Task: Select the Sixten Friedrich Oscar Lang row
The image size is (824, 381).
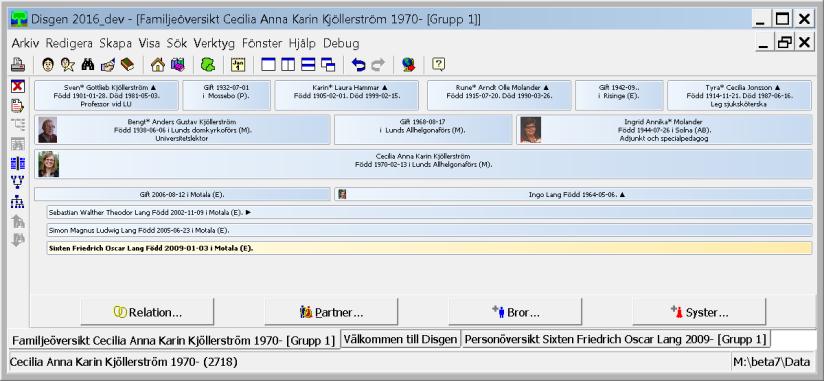Action: click(429, 248)
